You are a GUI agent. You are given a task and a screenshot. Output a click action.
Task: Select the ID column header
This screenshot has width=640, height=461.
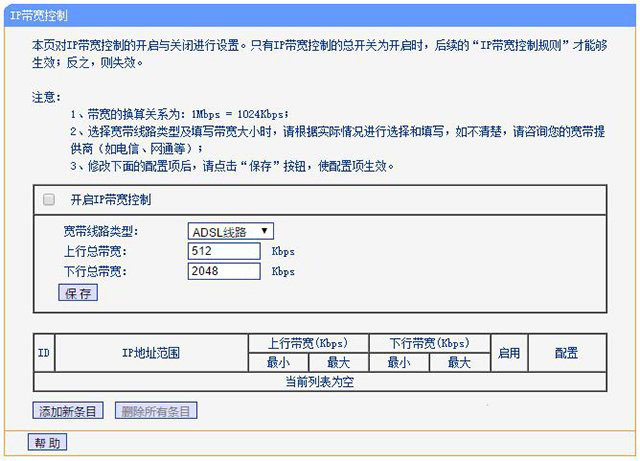coord(44,353)
